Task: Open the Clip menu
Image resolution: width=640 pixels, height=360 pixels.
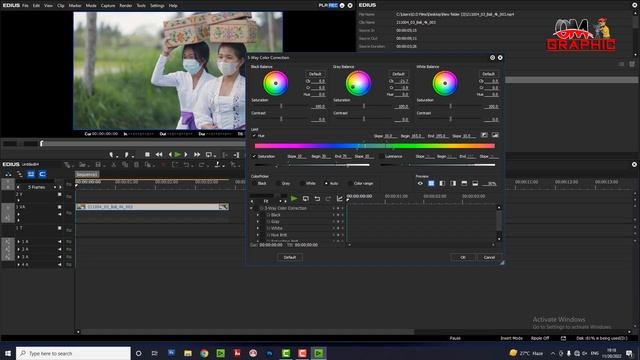Action: click(x=61, y=6)
